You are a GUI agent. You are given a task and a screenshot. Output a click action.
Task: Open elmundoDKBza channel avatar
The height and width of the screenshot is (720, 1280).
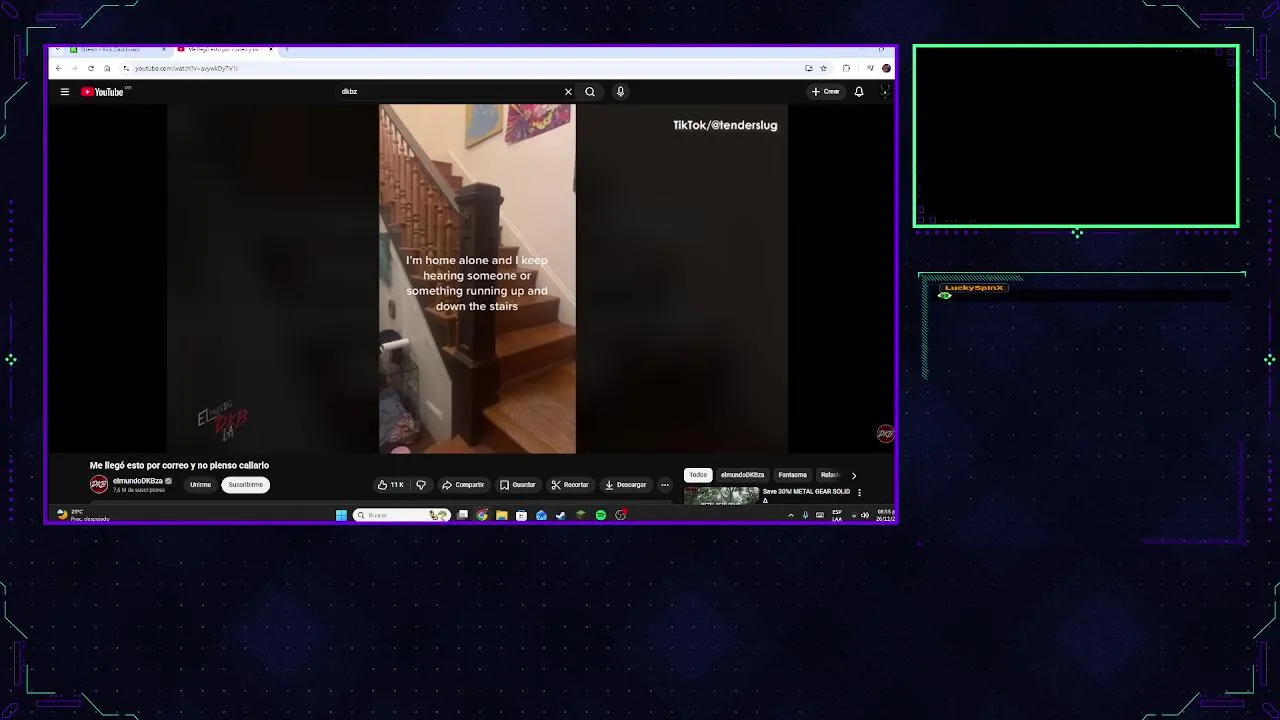pos(99,484)
